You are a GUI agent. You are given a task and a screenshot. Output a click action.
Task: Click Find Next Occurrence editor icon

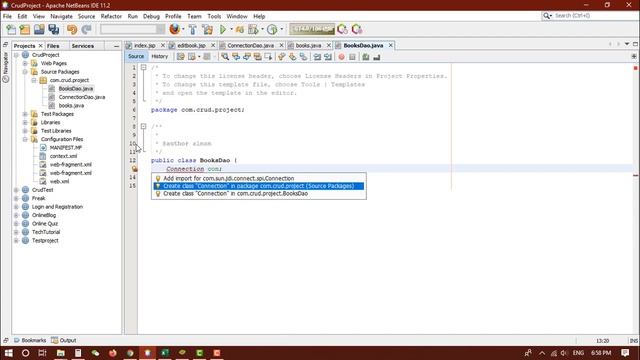[x=247, y=57]
